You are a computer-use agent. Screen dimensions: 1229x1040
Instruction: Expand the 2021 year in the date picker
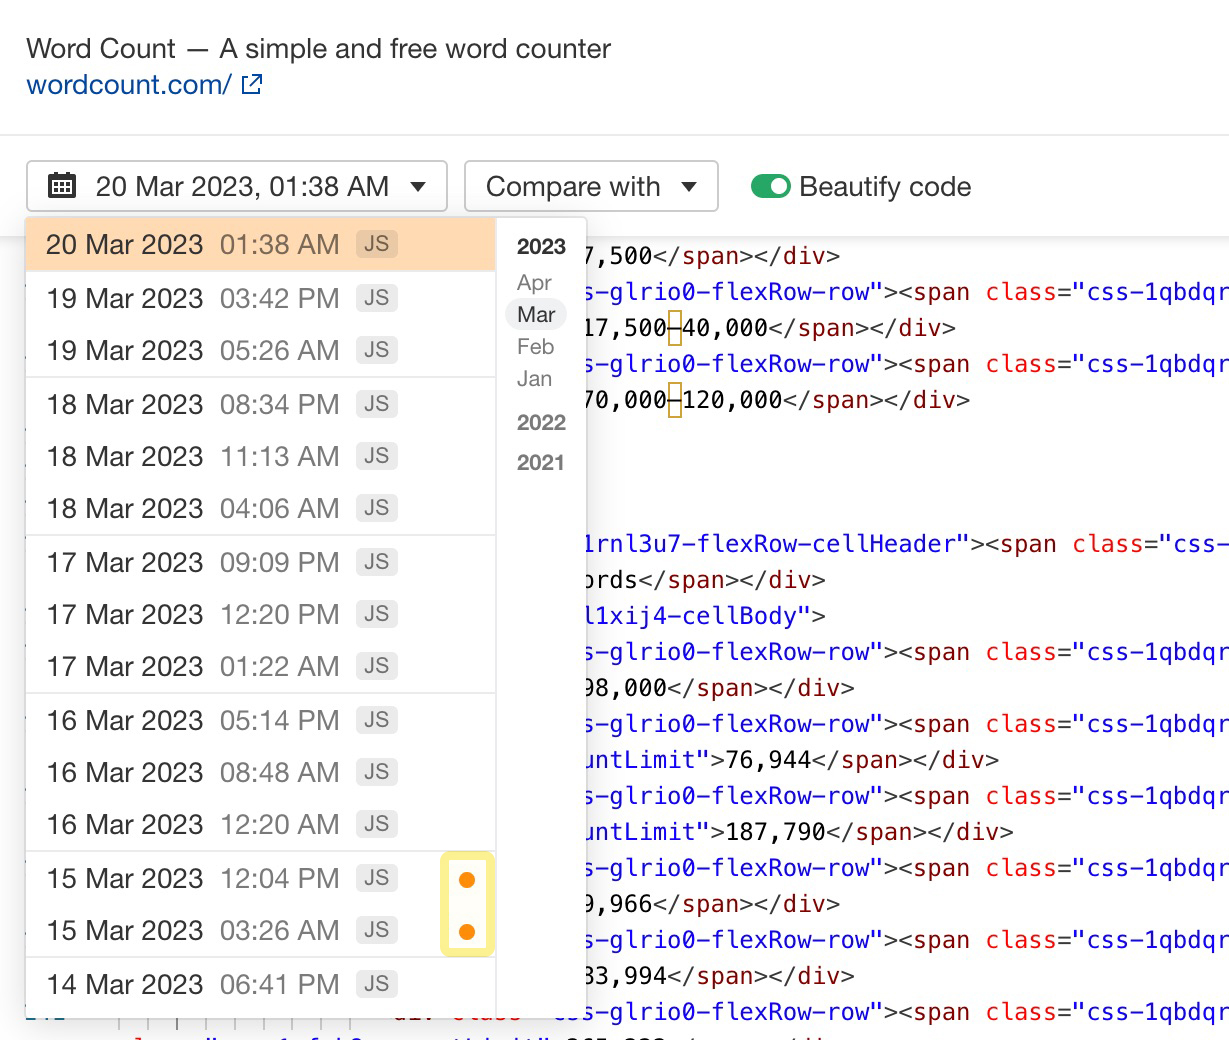[x=541, y=463]
